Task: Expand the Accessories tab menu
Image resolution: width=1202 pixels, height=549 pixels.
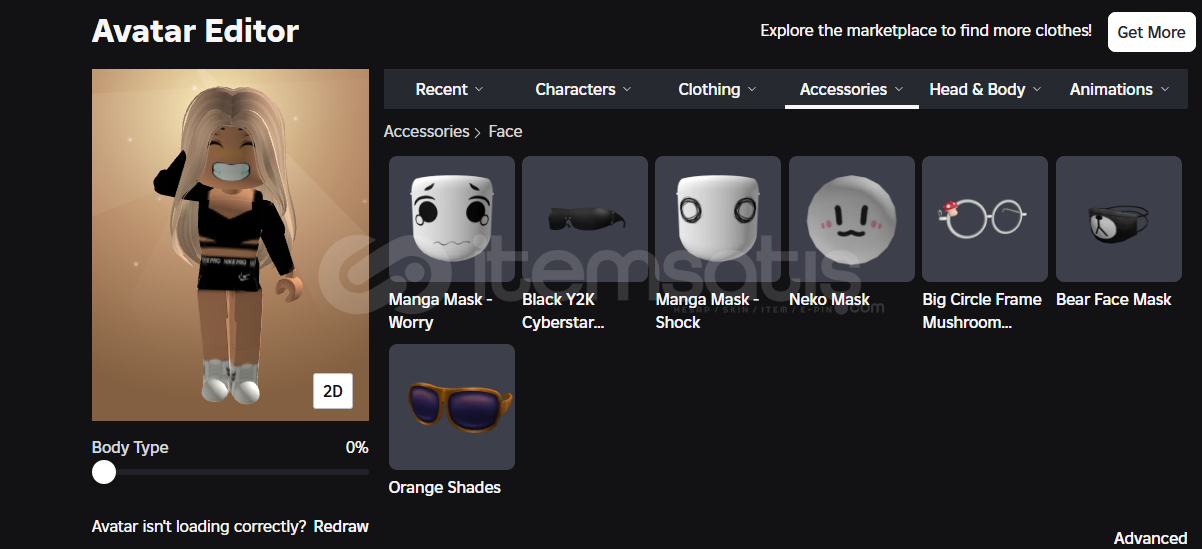Action: coord(852,89)
